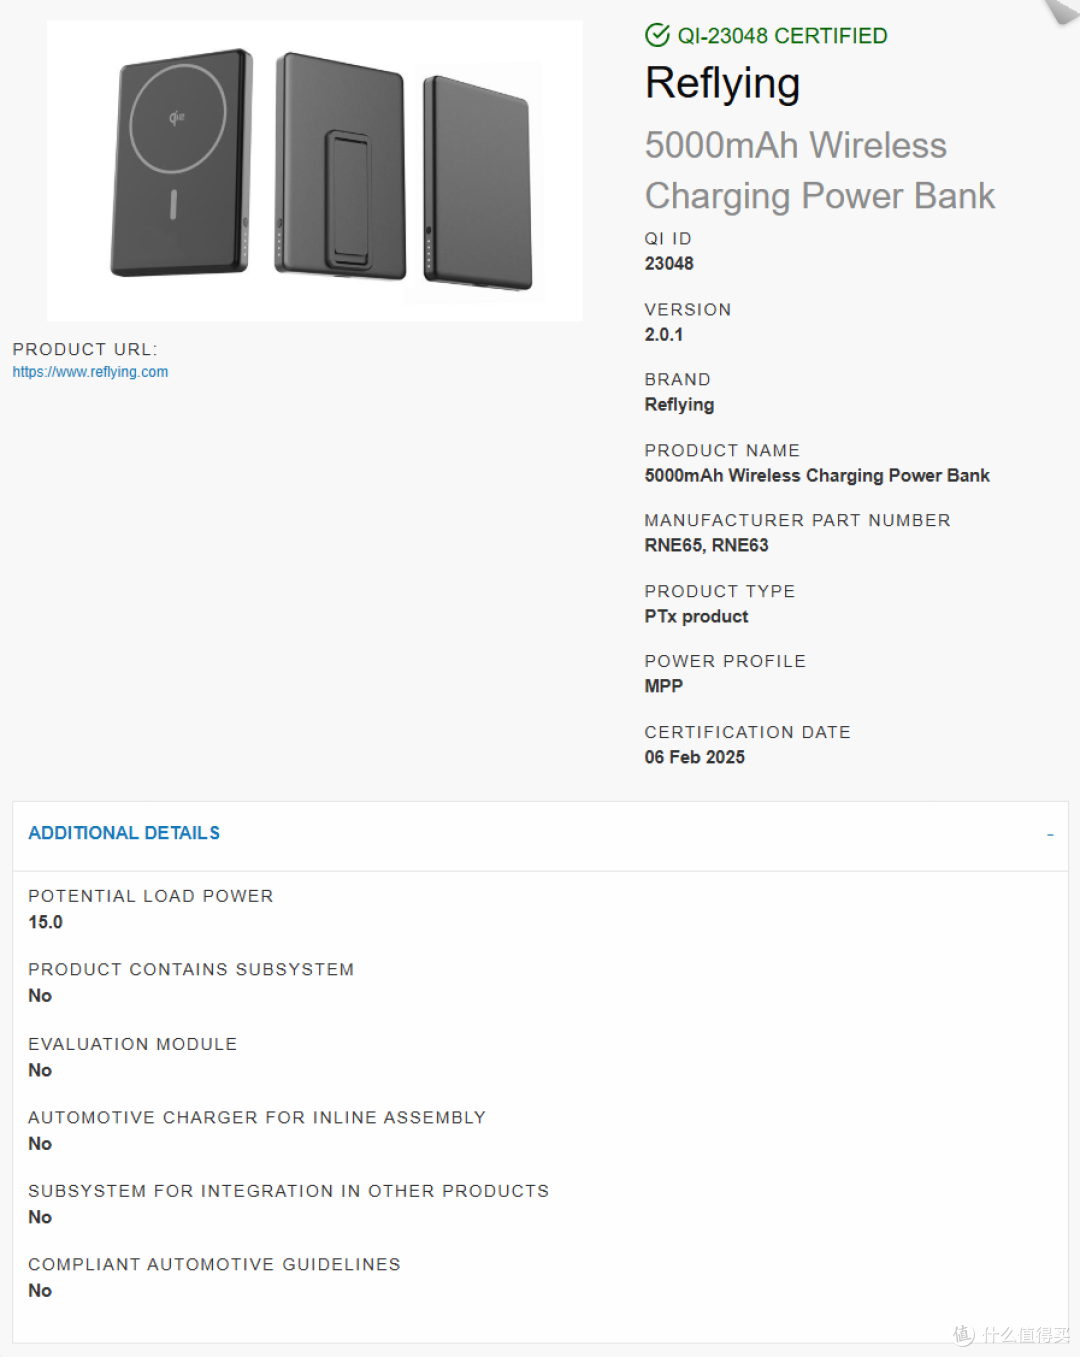
Task: Click the right side-view power bank image
Action: tap(478, 184)
